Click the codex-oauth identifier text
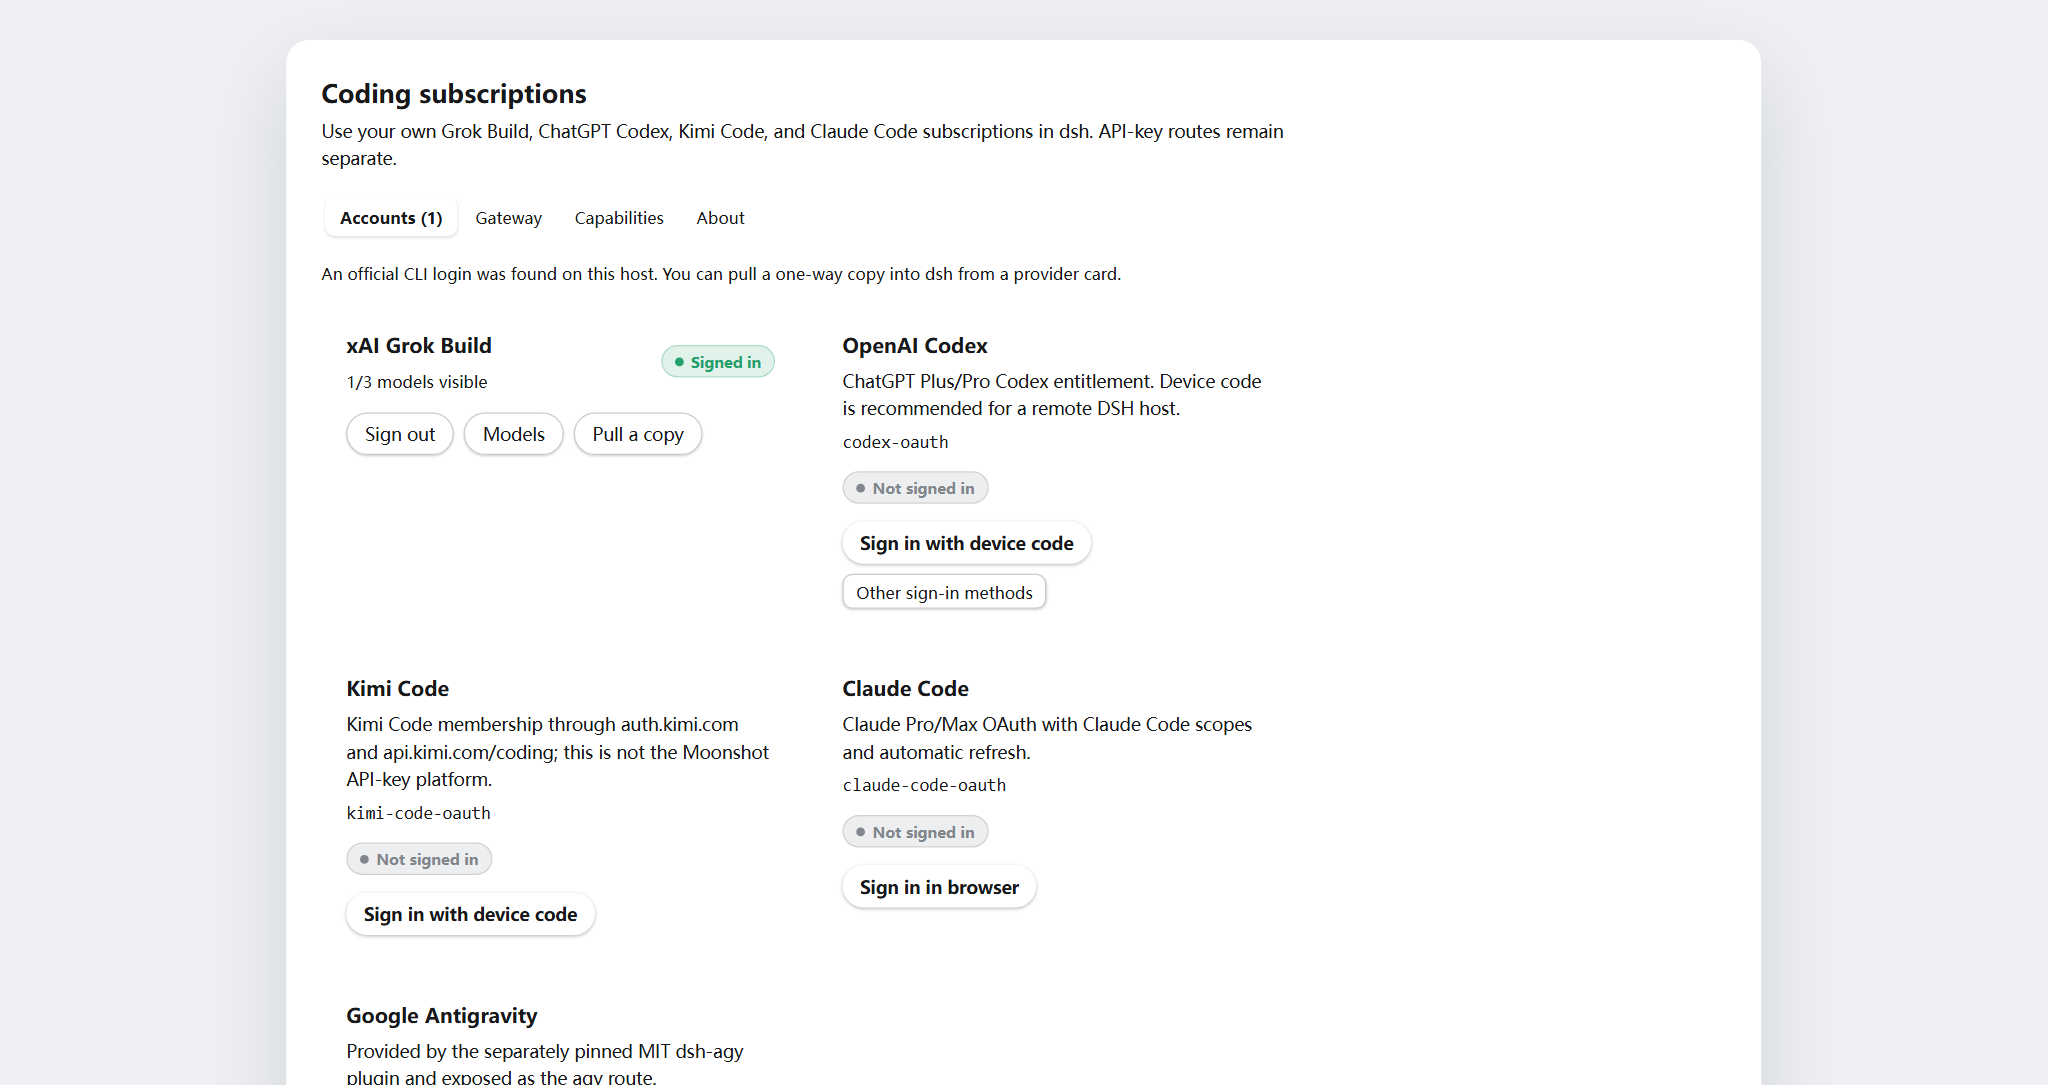The height and width of the screenshot is (1085, 2048). [895, 442]
